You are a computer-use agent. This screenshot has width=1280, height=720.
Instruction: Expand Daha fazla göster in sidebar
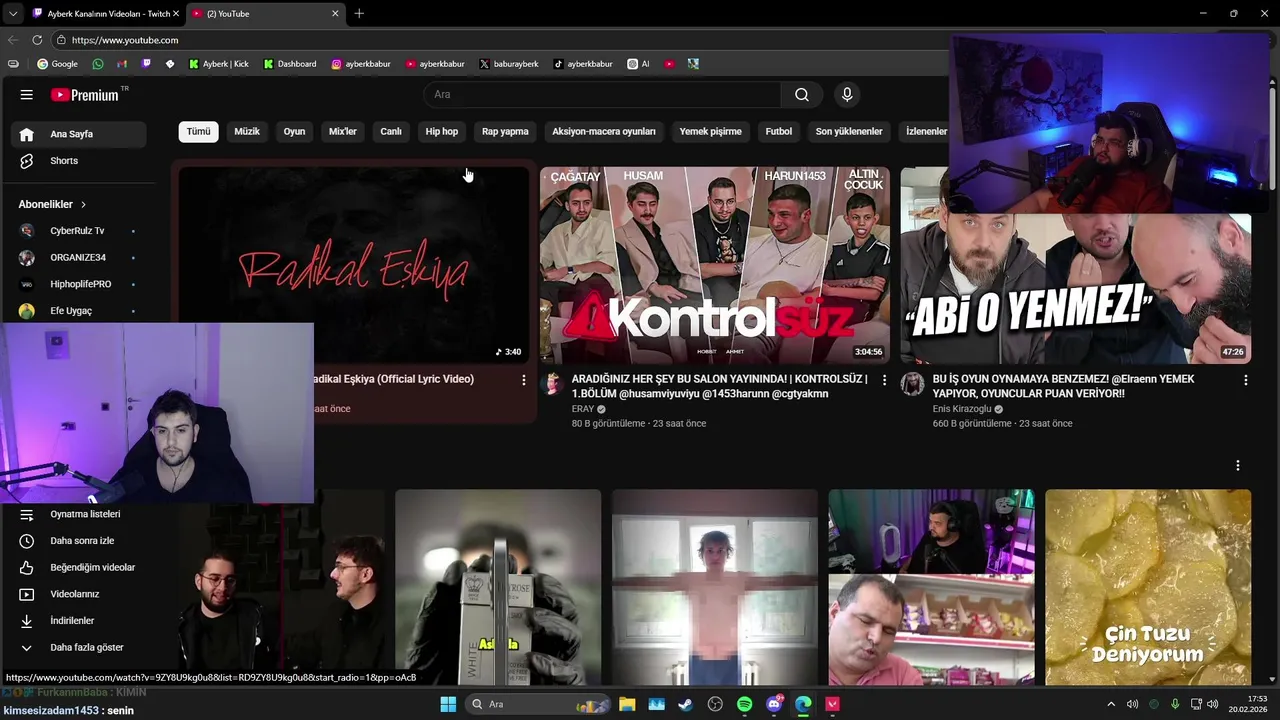79,647
